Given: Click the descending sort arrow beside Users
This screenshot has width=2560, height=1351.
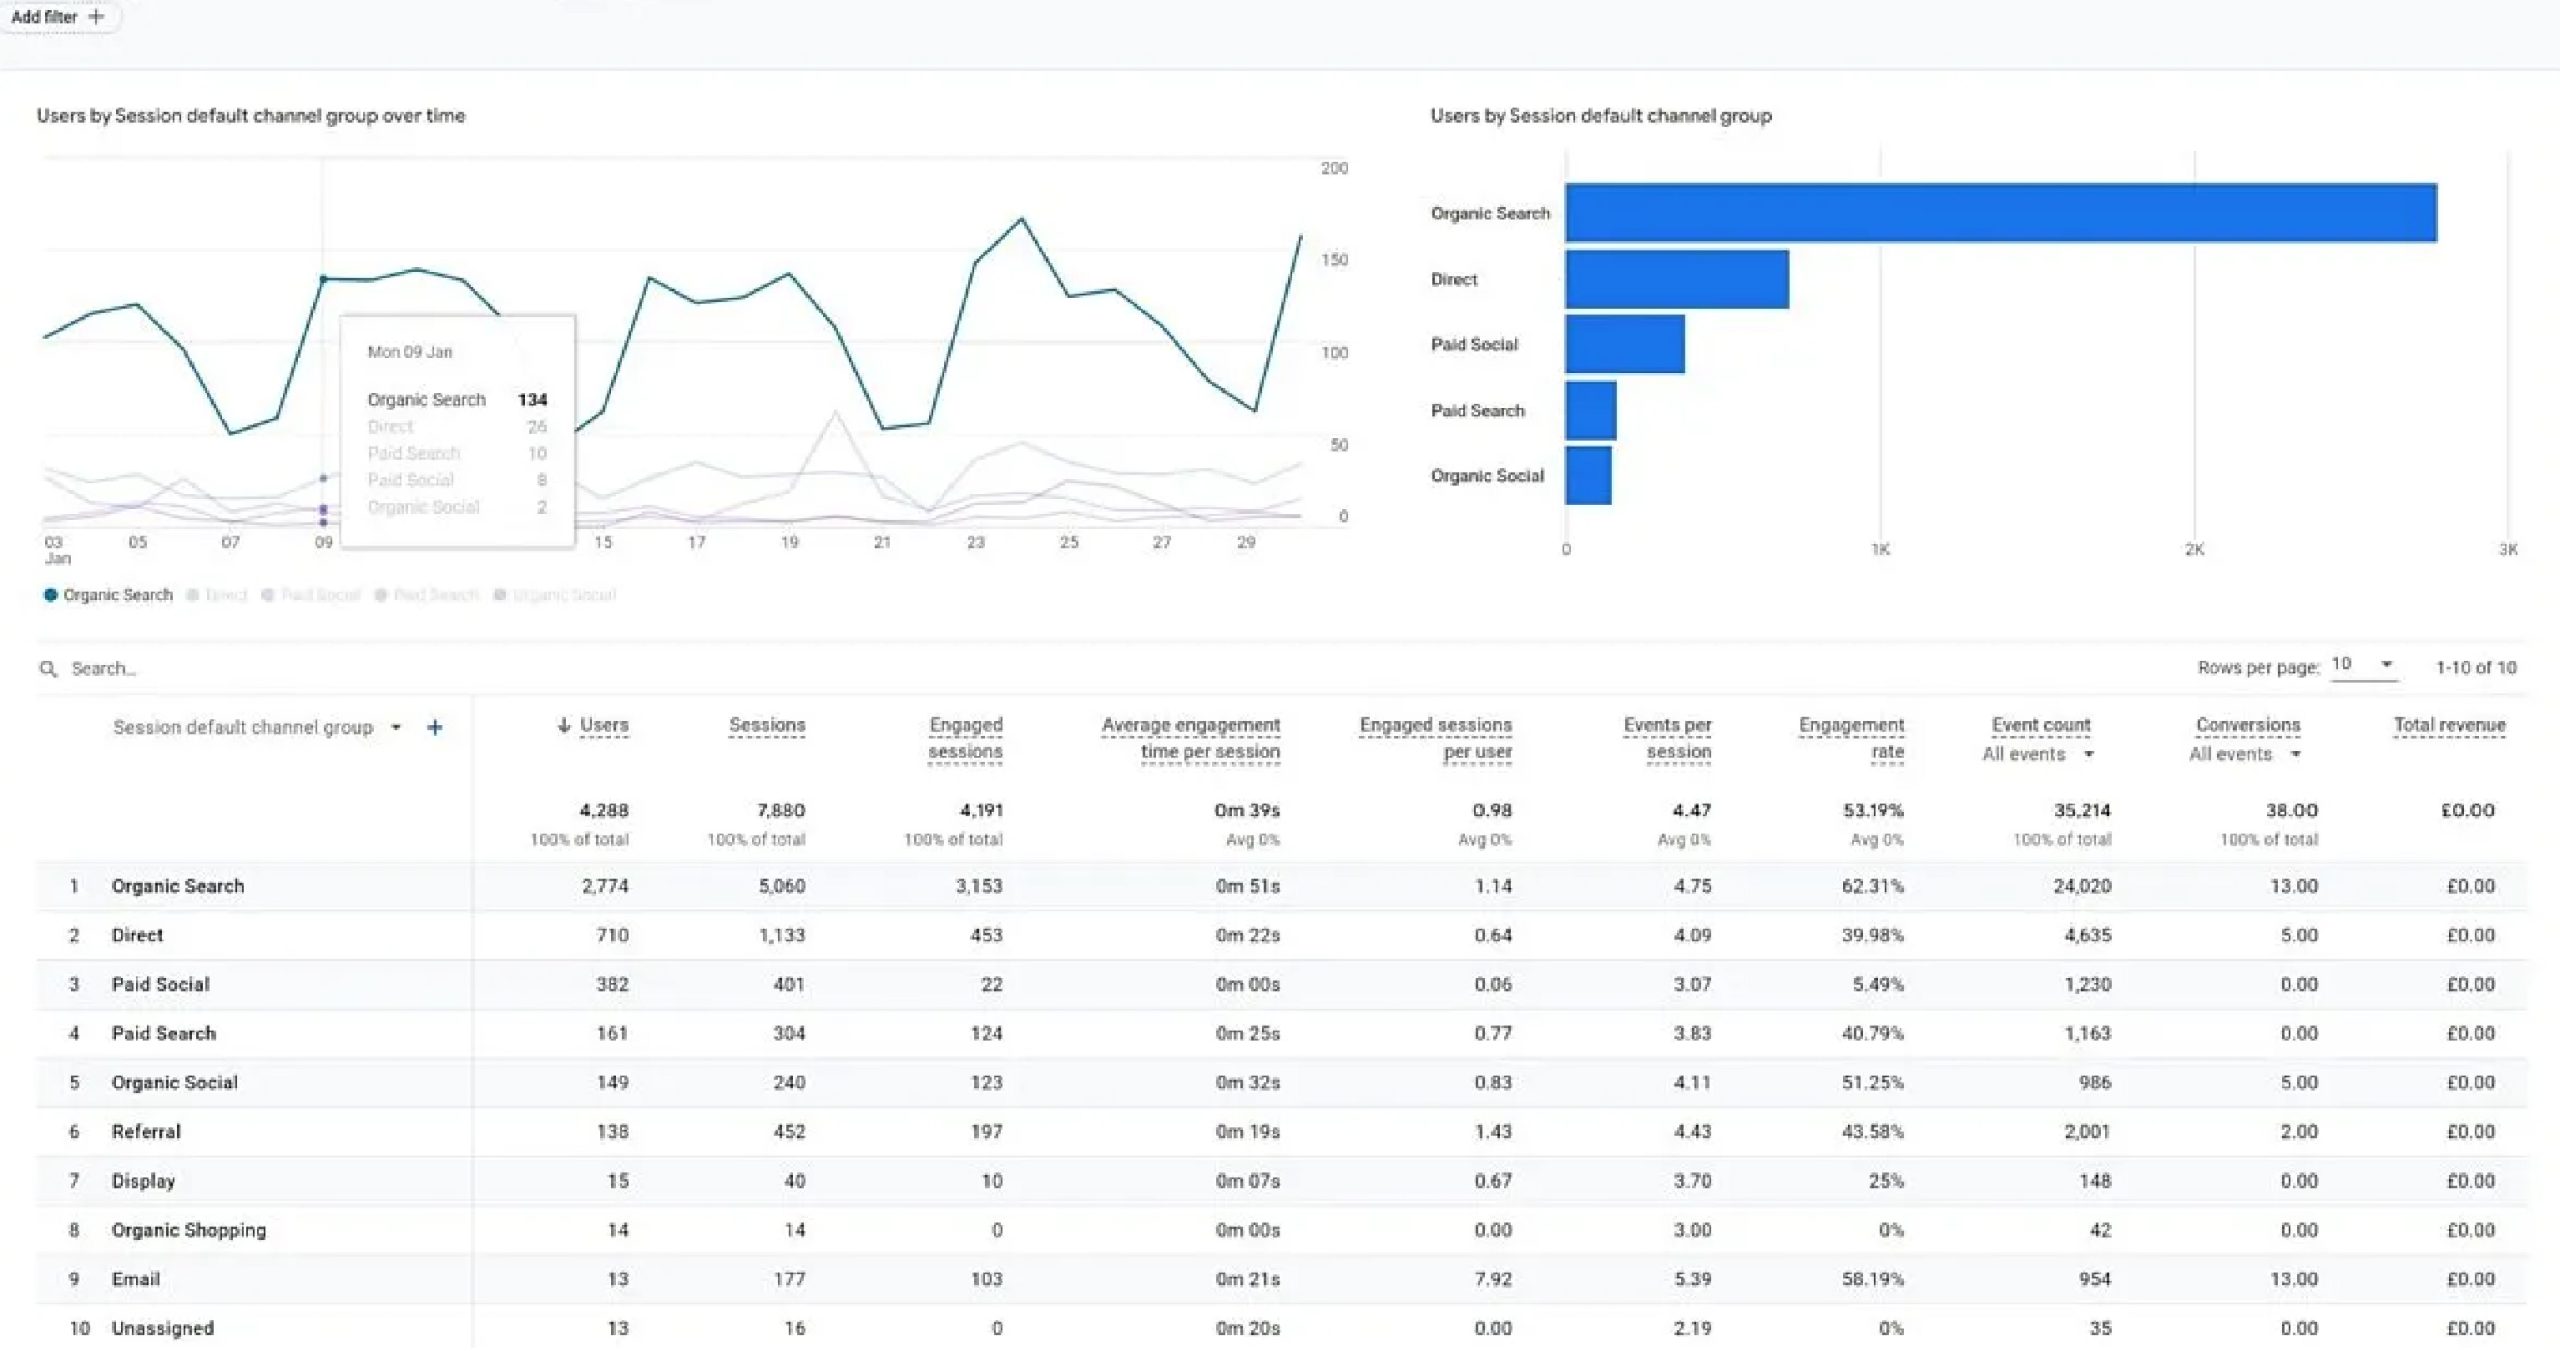Looking at the screenshot, I should coord(564,725).
